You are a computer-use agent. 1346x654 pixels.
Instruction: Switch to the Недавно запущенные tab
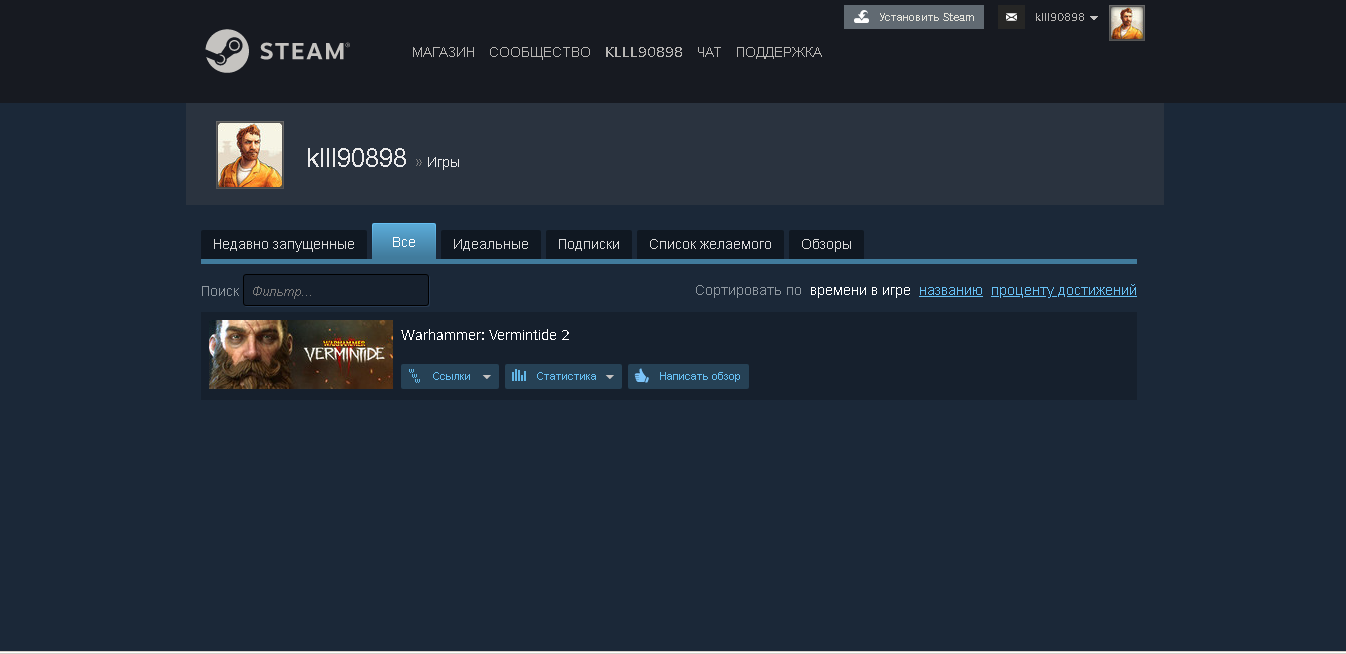284,244
